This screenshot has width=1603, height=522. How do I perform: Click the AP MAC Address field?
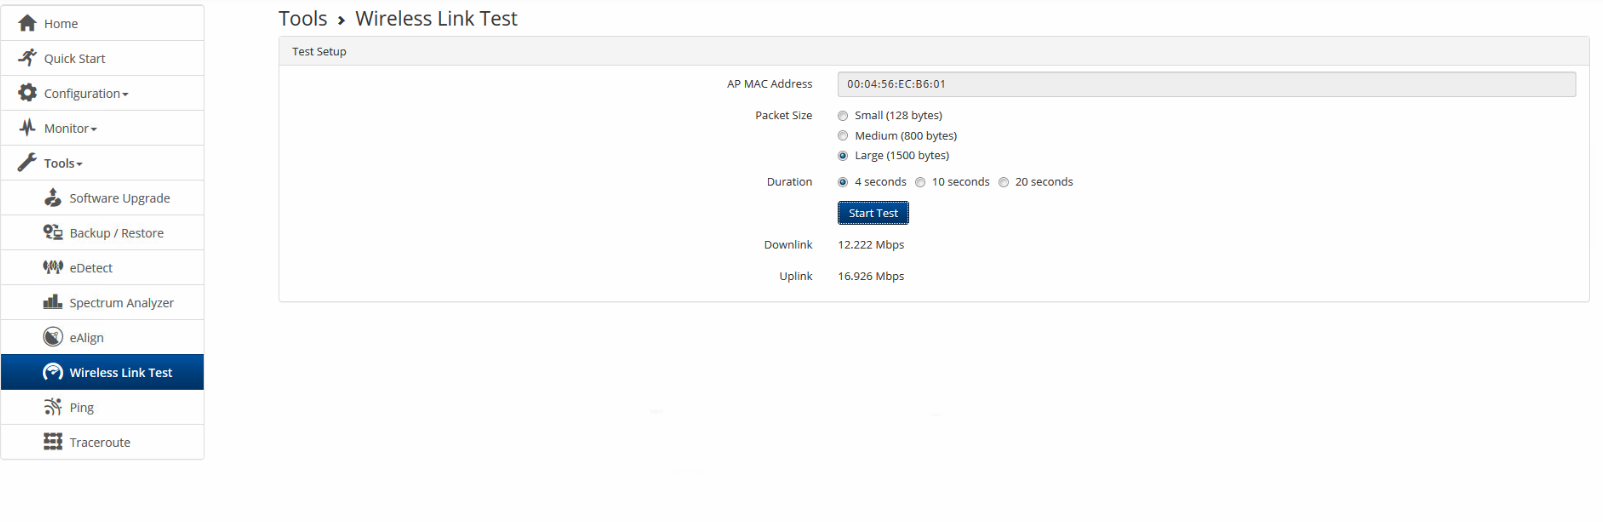click(x=1206, y=84)
